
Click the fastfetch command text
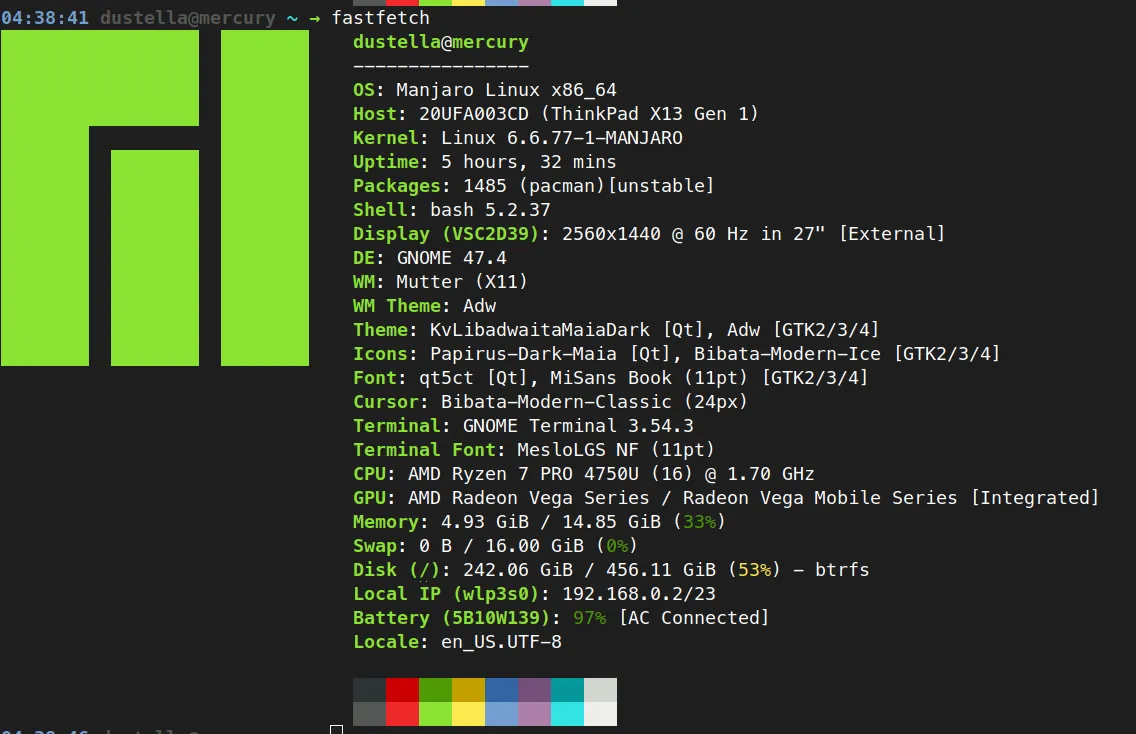tap(381, 18)
